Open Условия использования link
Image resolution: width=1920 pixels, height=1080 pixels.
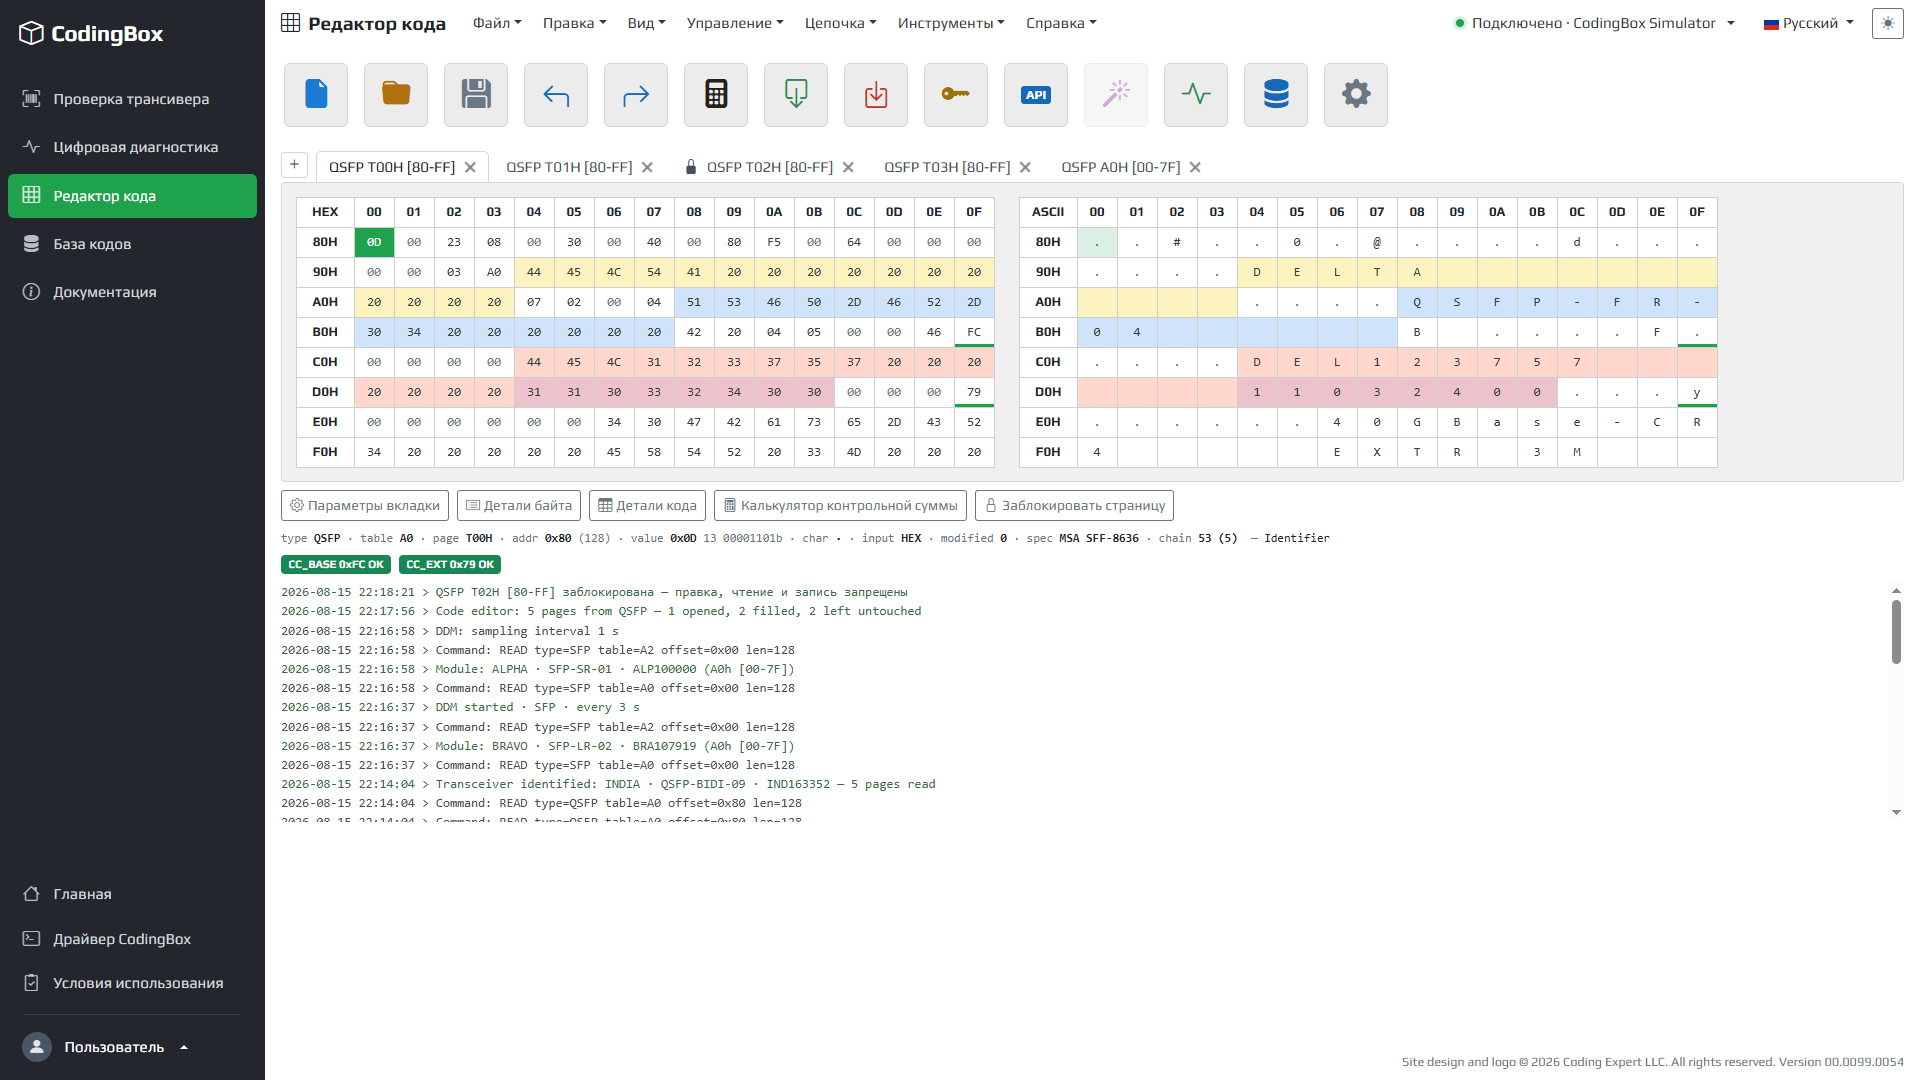pyautogui.click(x=132, y=983)
